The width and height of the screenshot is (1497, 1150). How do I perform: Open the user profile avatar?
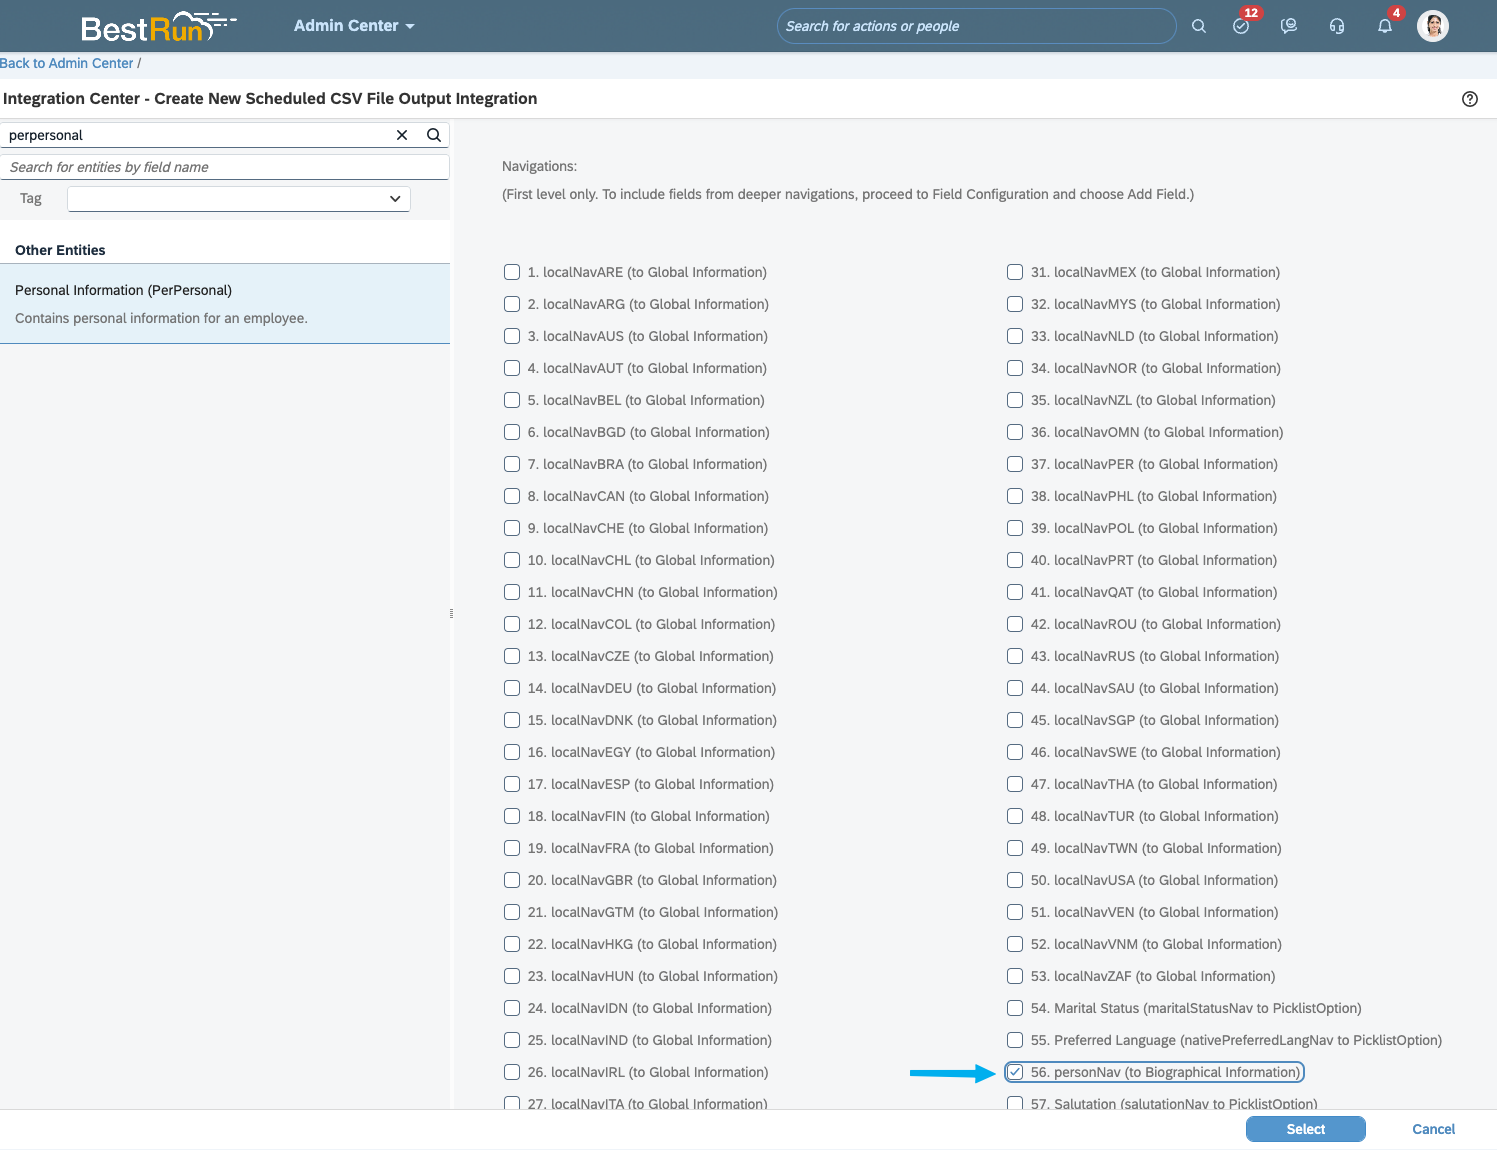coord(1432,26)
